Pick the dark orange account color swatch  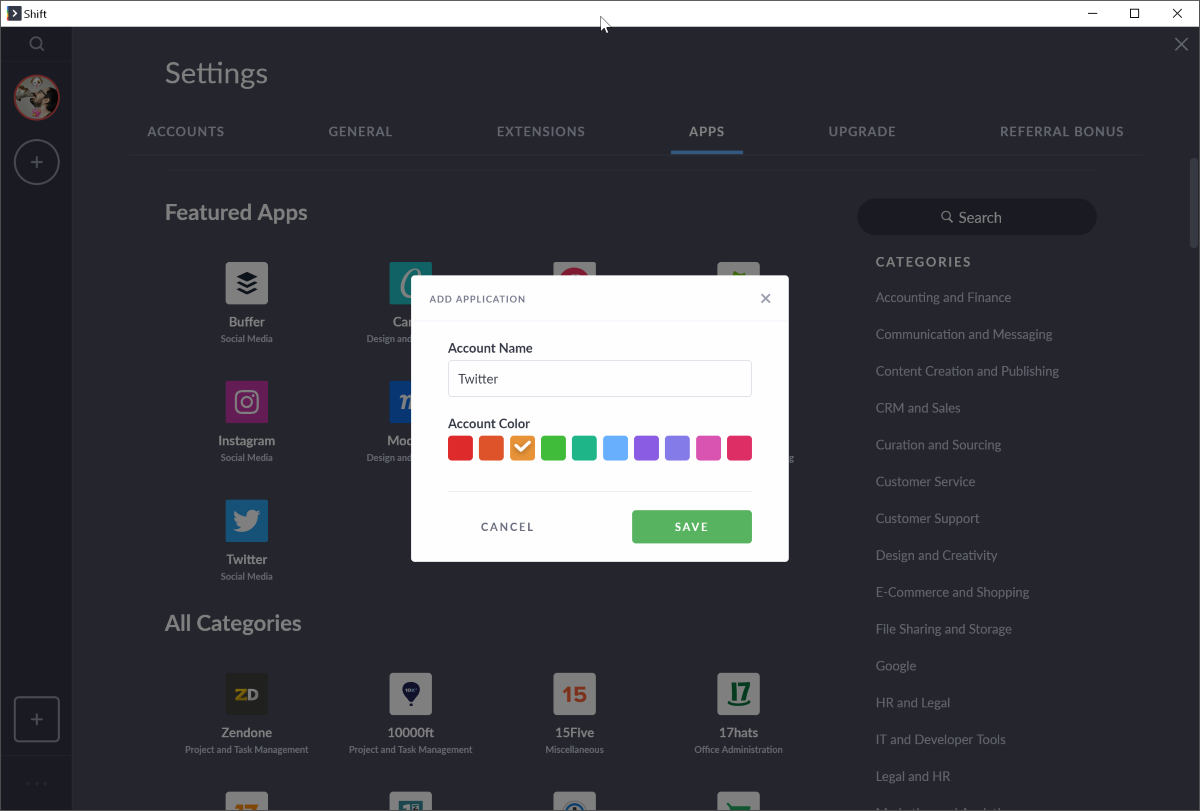click(491, 448)
